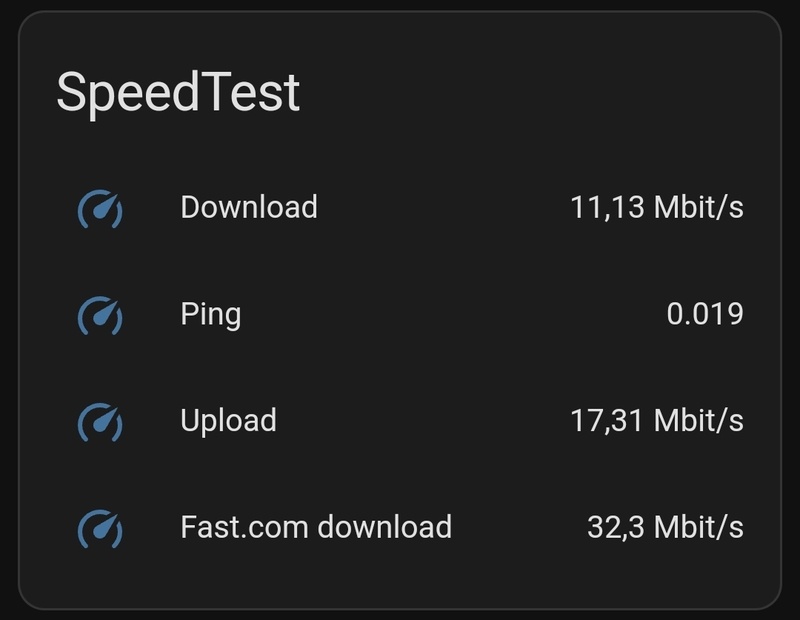Screen dimensions: 800x620
Task: Tap the 32,3 Mbit/s Fast.com value
Action: tap(665, 526)
